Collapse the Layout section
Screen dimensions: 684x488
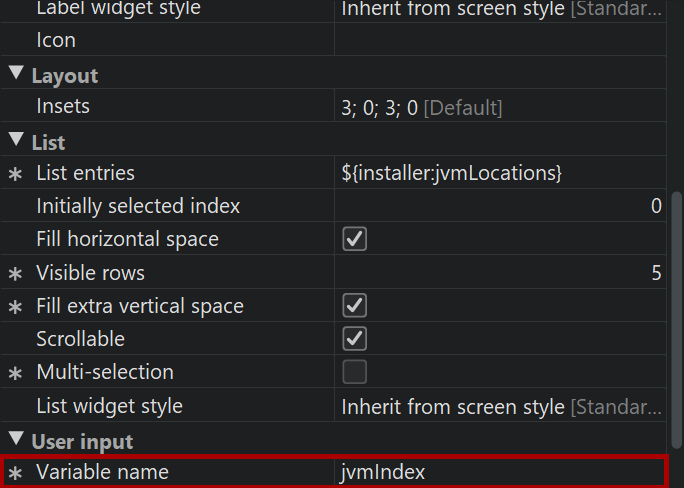[16, 75]
